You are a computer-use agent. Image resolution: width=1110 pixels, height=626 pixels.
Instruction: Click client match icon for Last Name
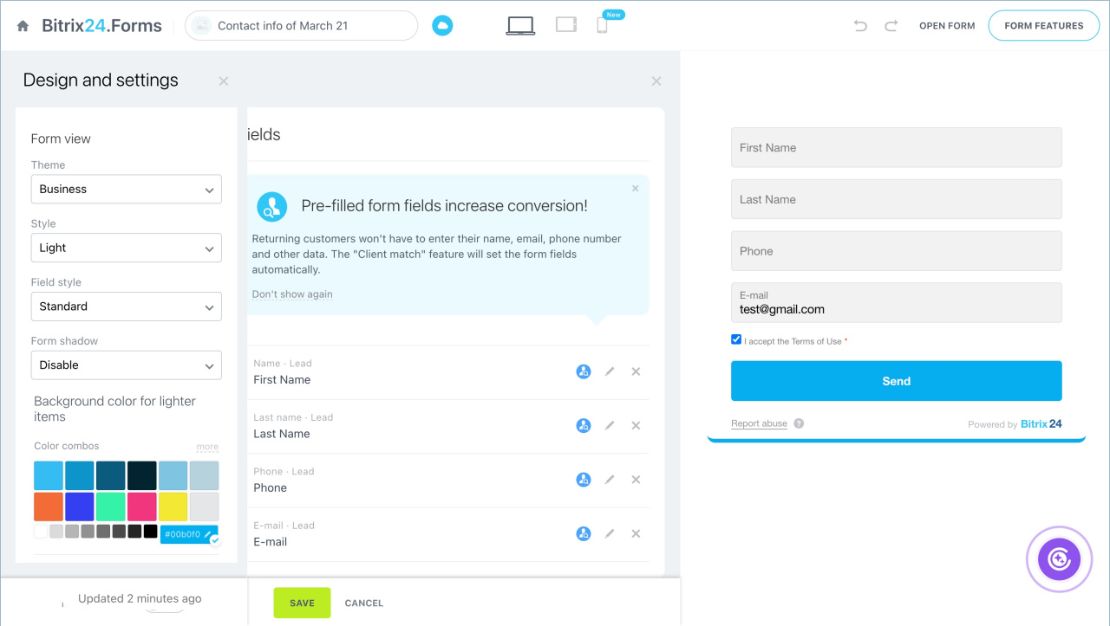pos(583,425)
